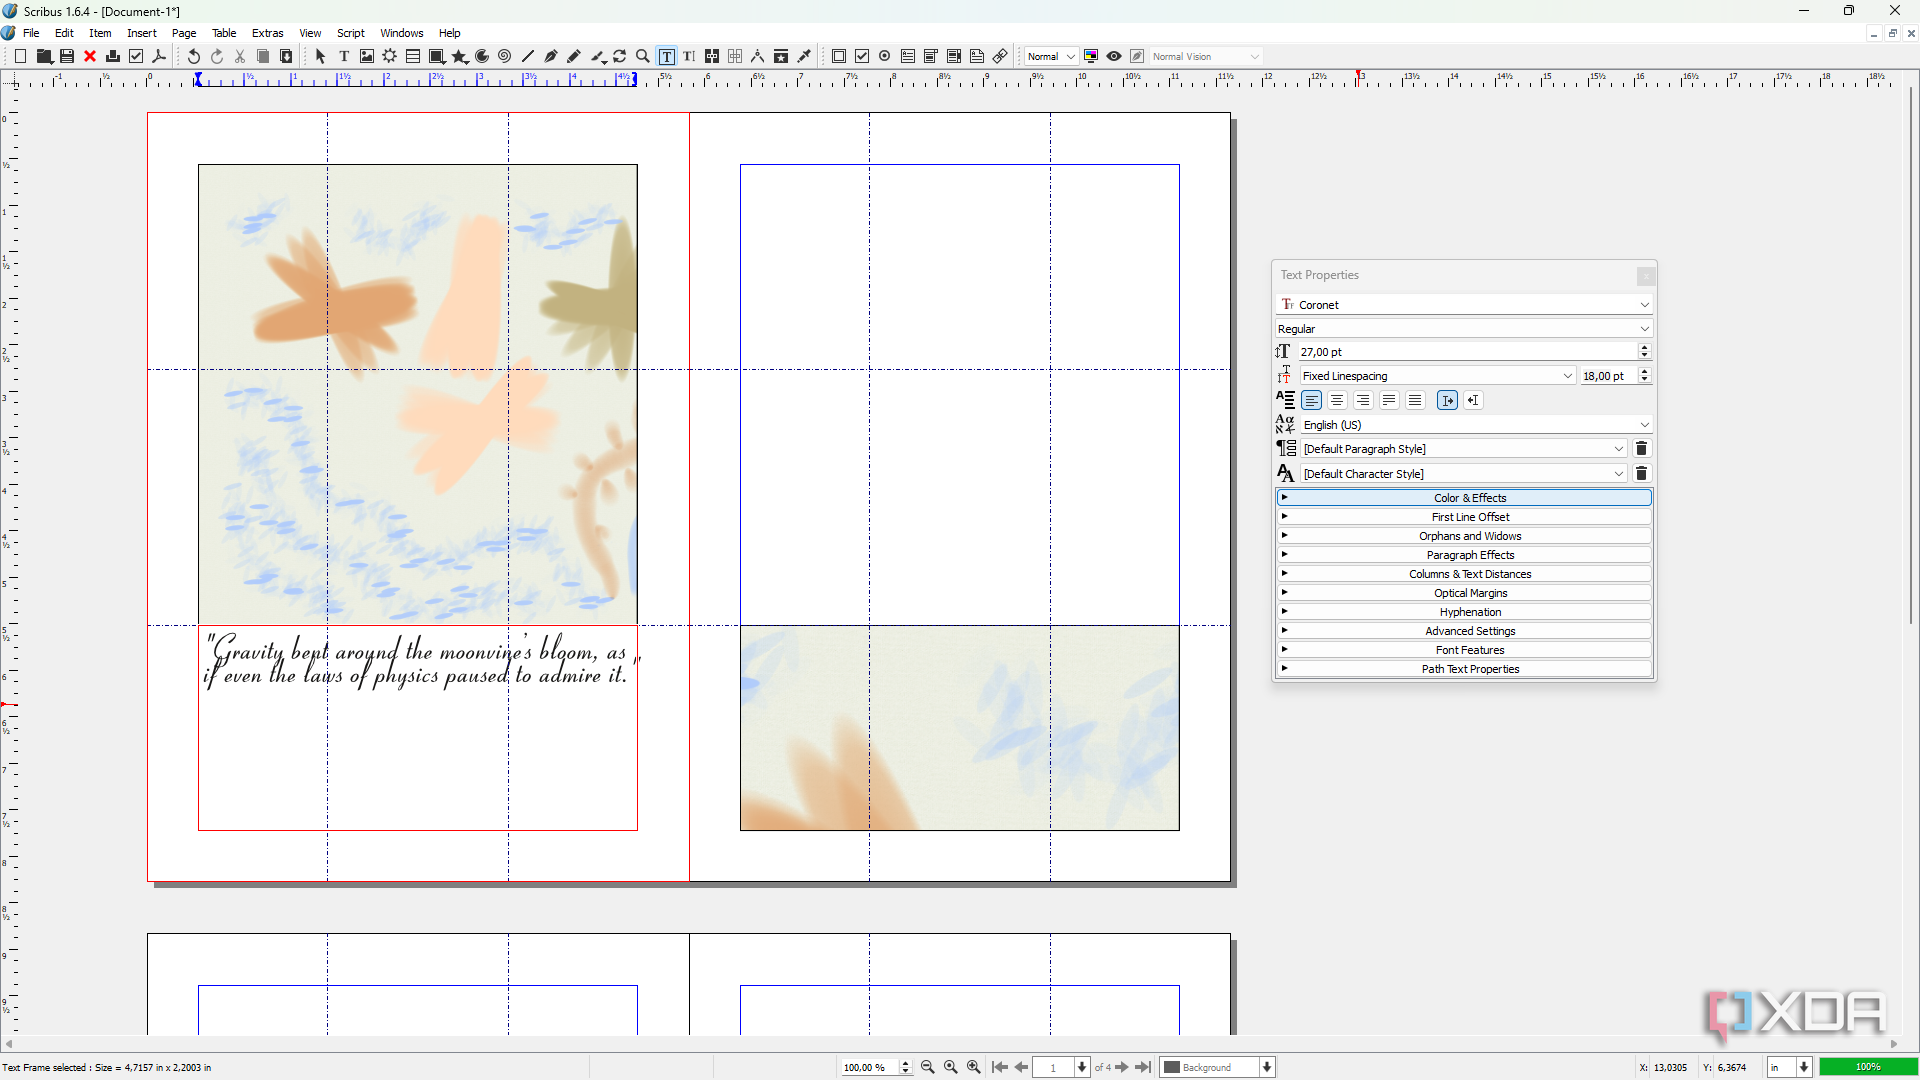Select the Eye Dropper tool
Image resolution: width=1920 pixels, height=1080 pixels.
804,57
